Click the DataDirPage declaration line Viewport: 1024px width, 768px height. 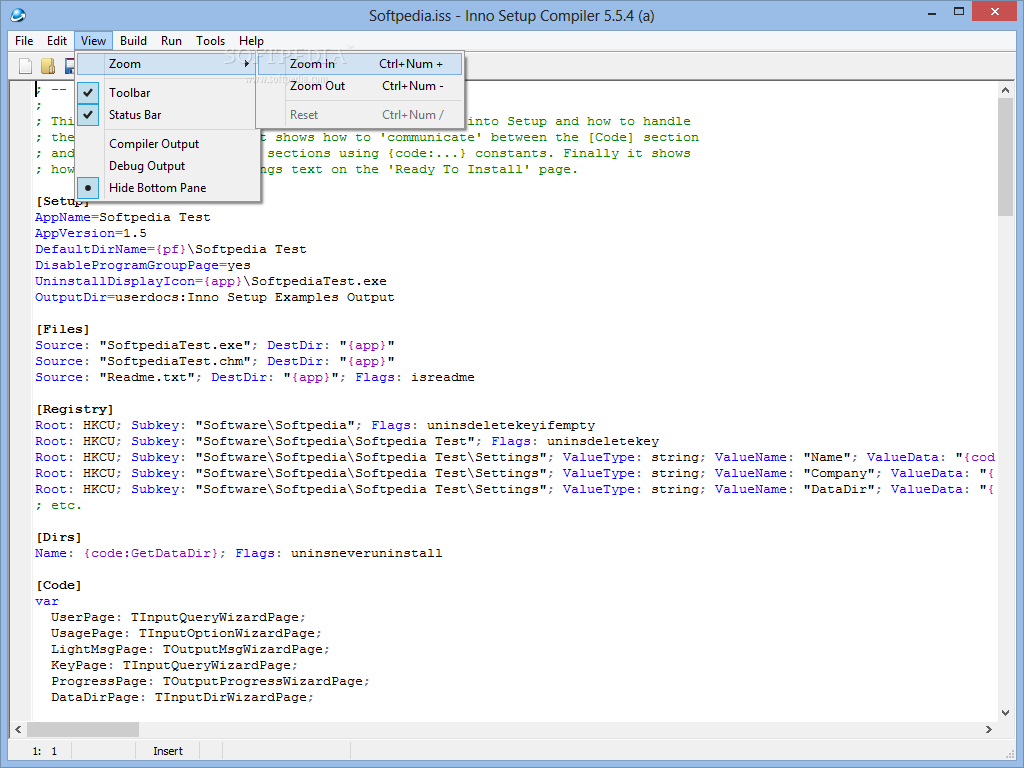[x=182, y=697]
